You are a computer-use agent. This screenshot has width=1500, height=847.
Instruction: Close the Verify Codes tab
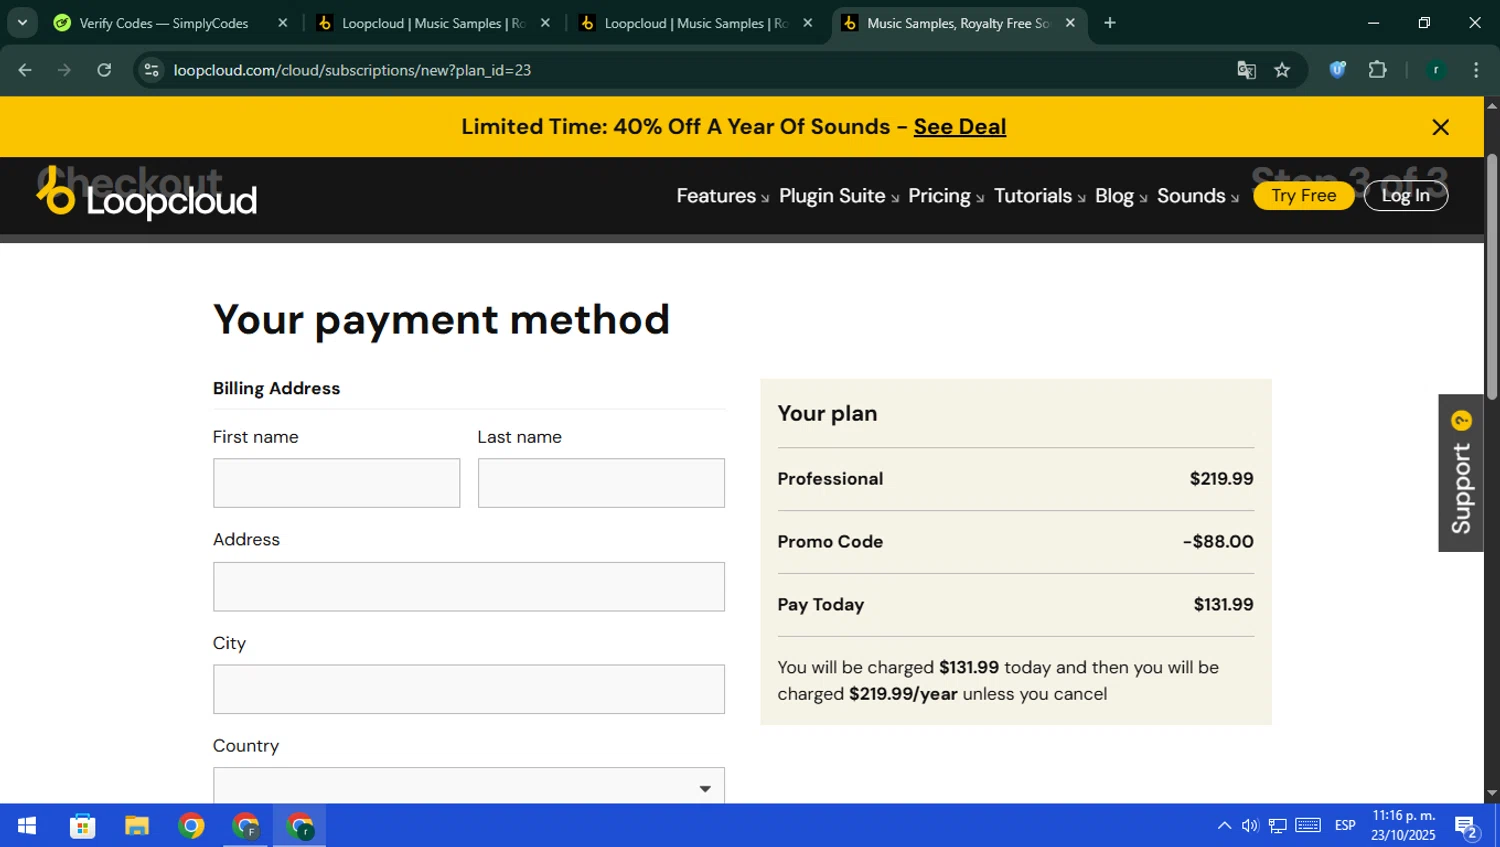click(283, 23)
